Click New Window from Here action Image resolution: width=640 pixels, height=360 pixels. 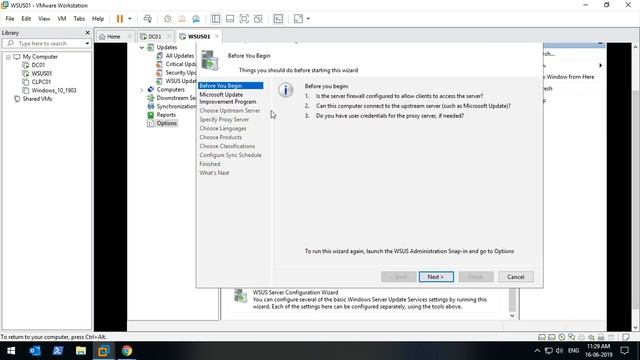[x=570, y=77]
